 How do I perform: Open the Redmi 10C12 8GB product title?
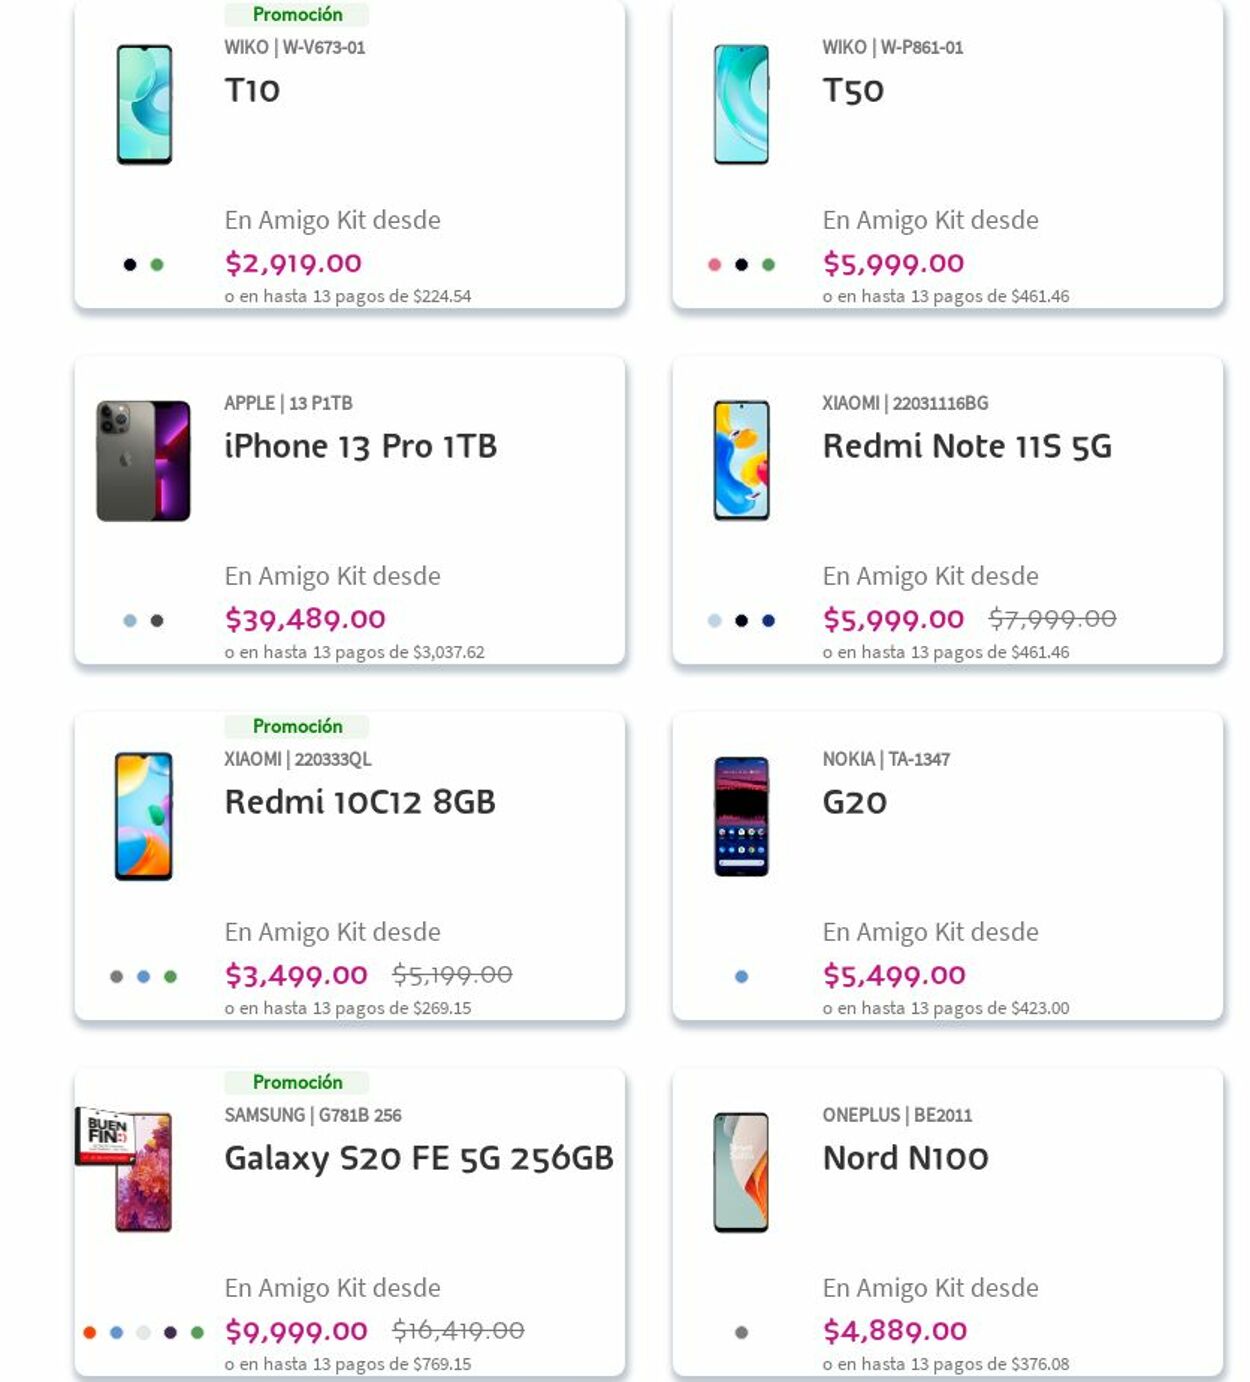(360, 802)
